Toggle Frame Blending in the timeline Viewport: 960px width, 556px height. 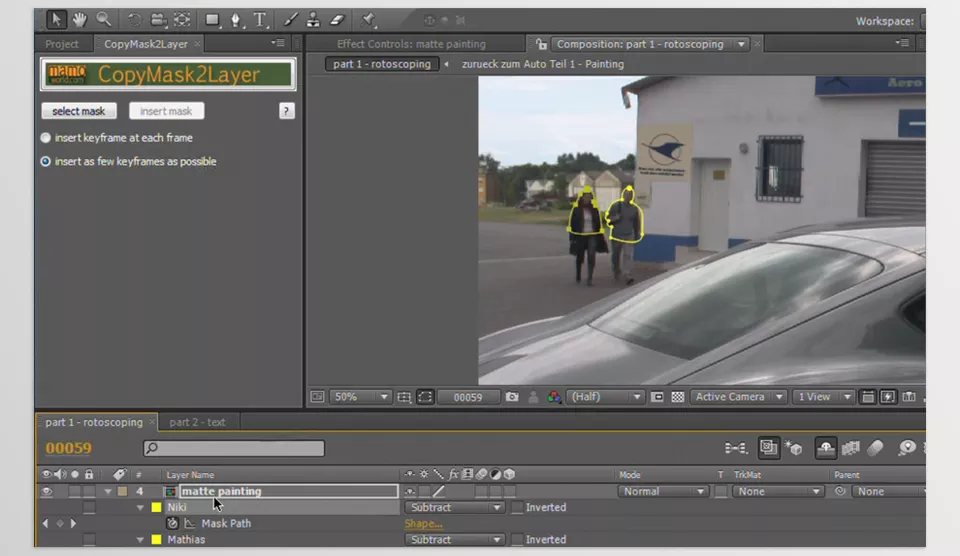(850, 448)
